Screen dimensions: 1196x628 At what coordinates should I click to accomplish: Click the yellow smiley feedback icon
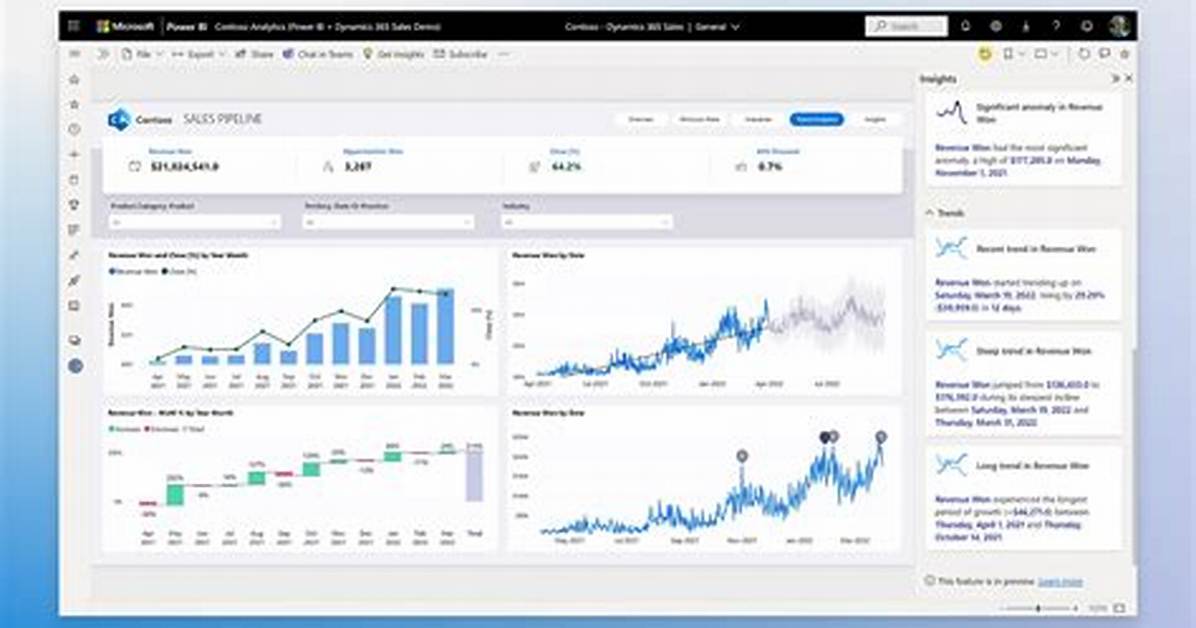point(985,54)
